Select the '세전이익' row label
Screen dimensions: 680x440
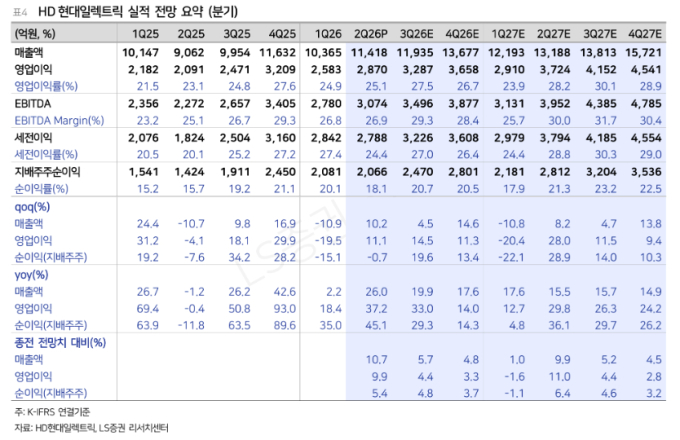pyautogui.click(x=33, y=138)
